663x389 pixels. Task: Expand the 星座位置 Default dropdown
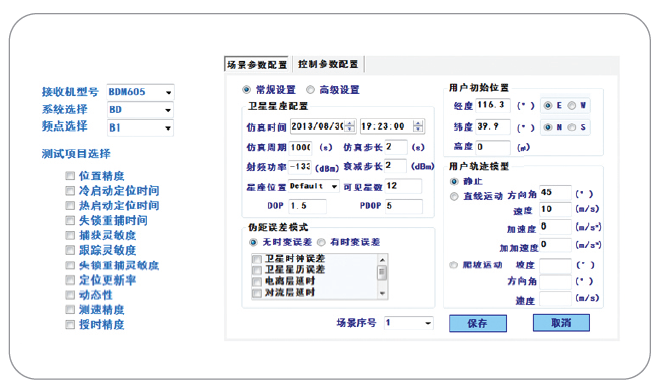tap(314, 186)
